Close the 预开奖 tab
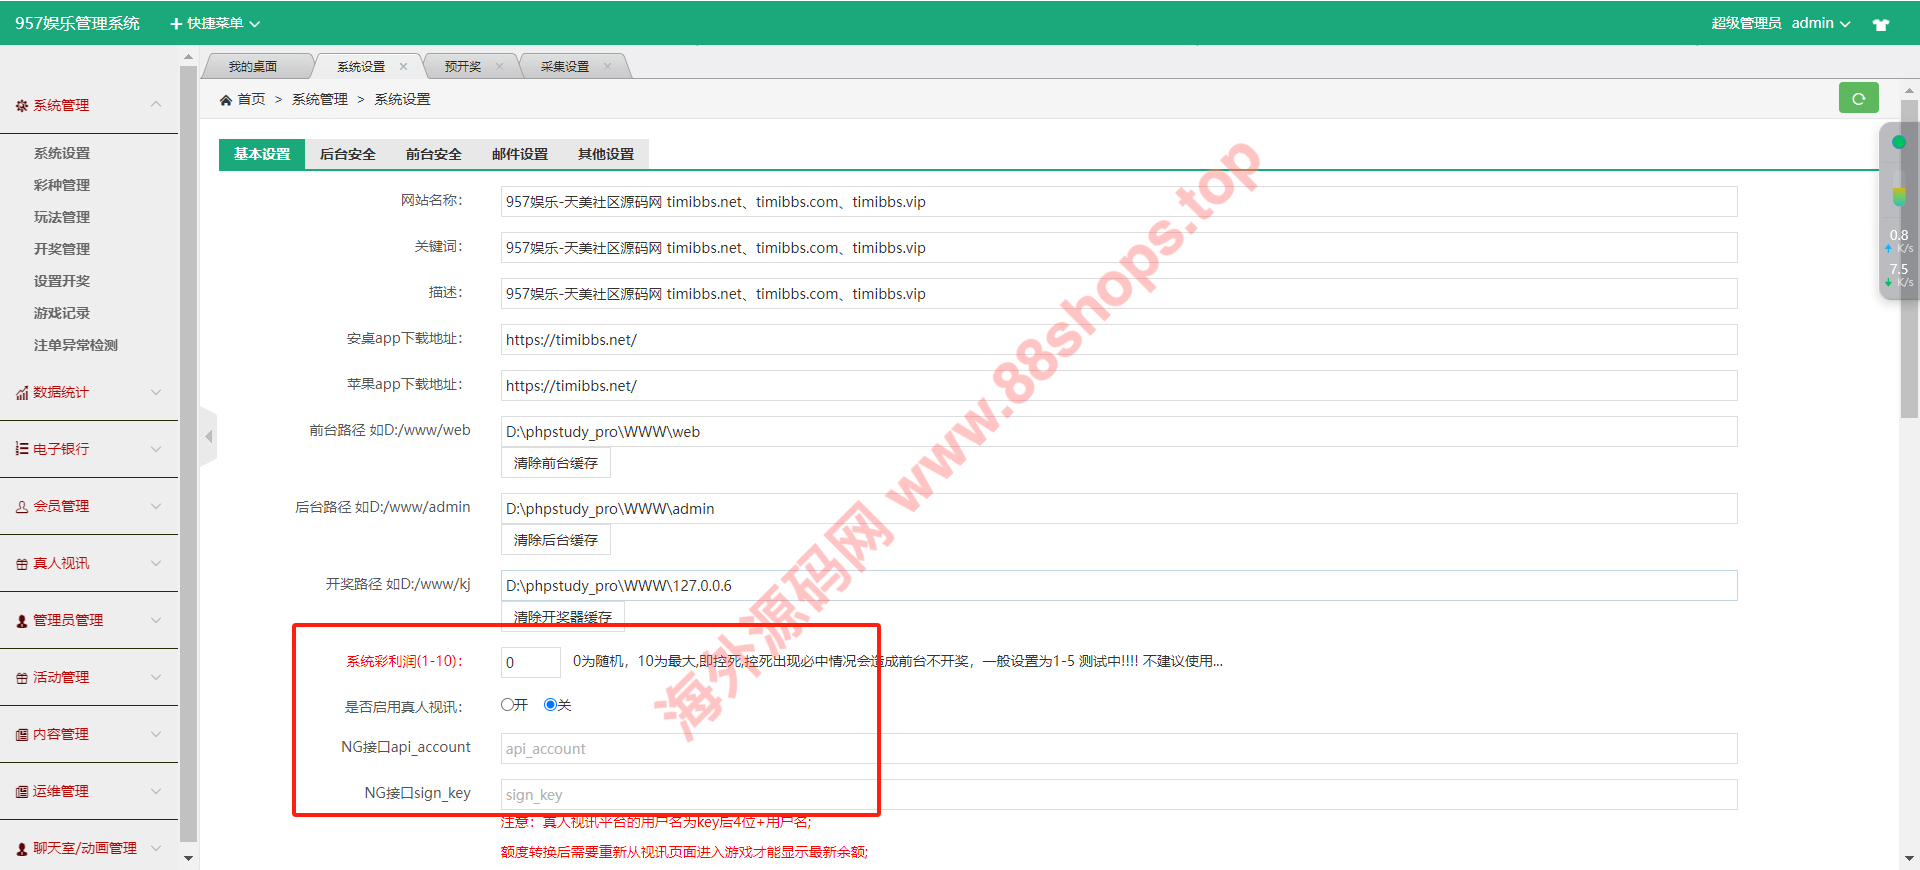Viewport: 1920px width, 870px height. pyautogui.click(x=499, y=67)
